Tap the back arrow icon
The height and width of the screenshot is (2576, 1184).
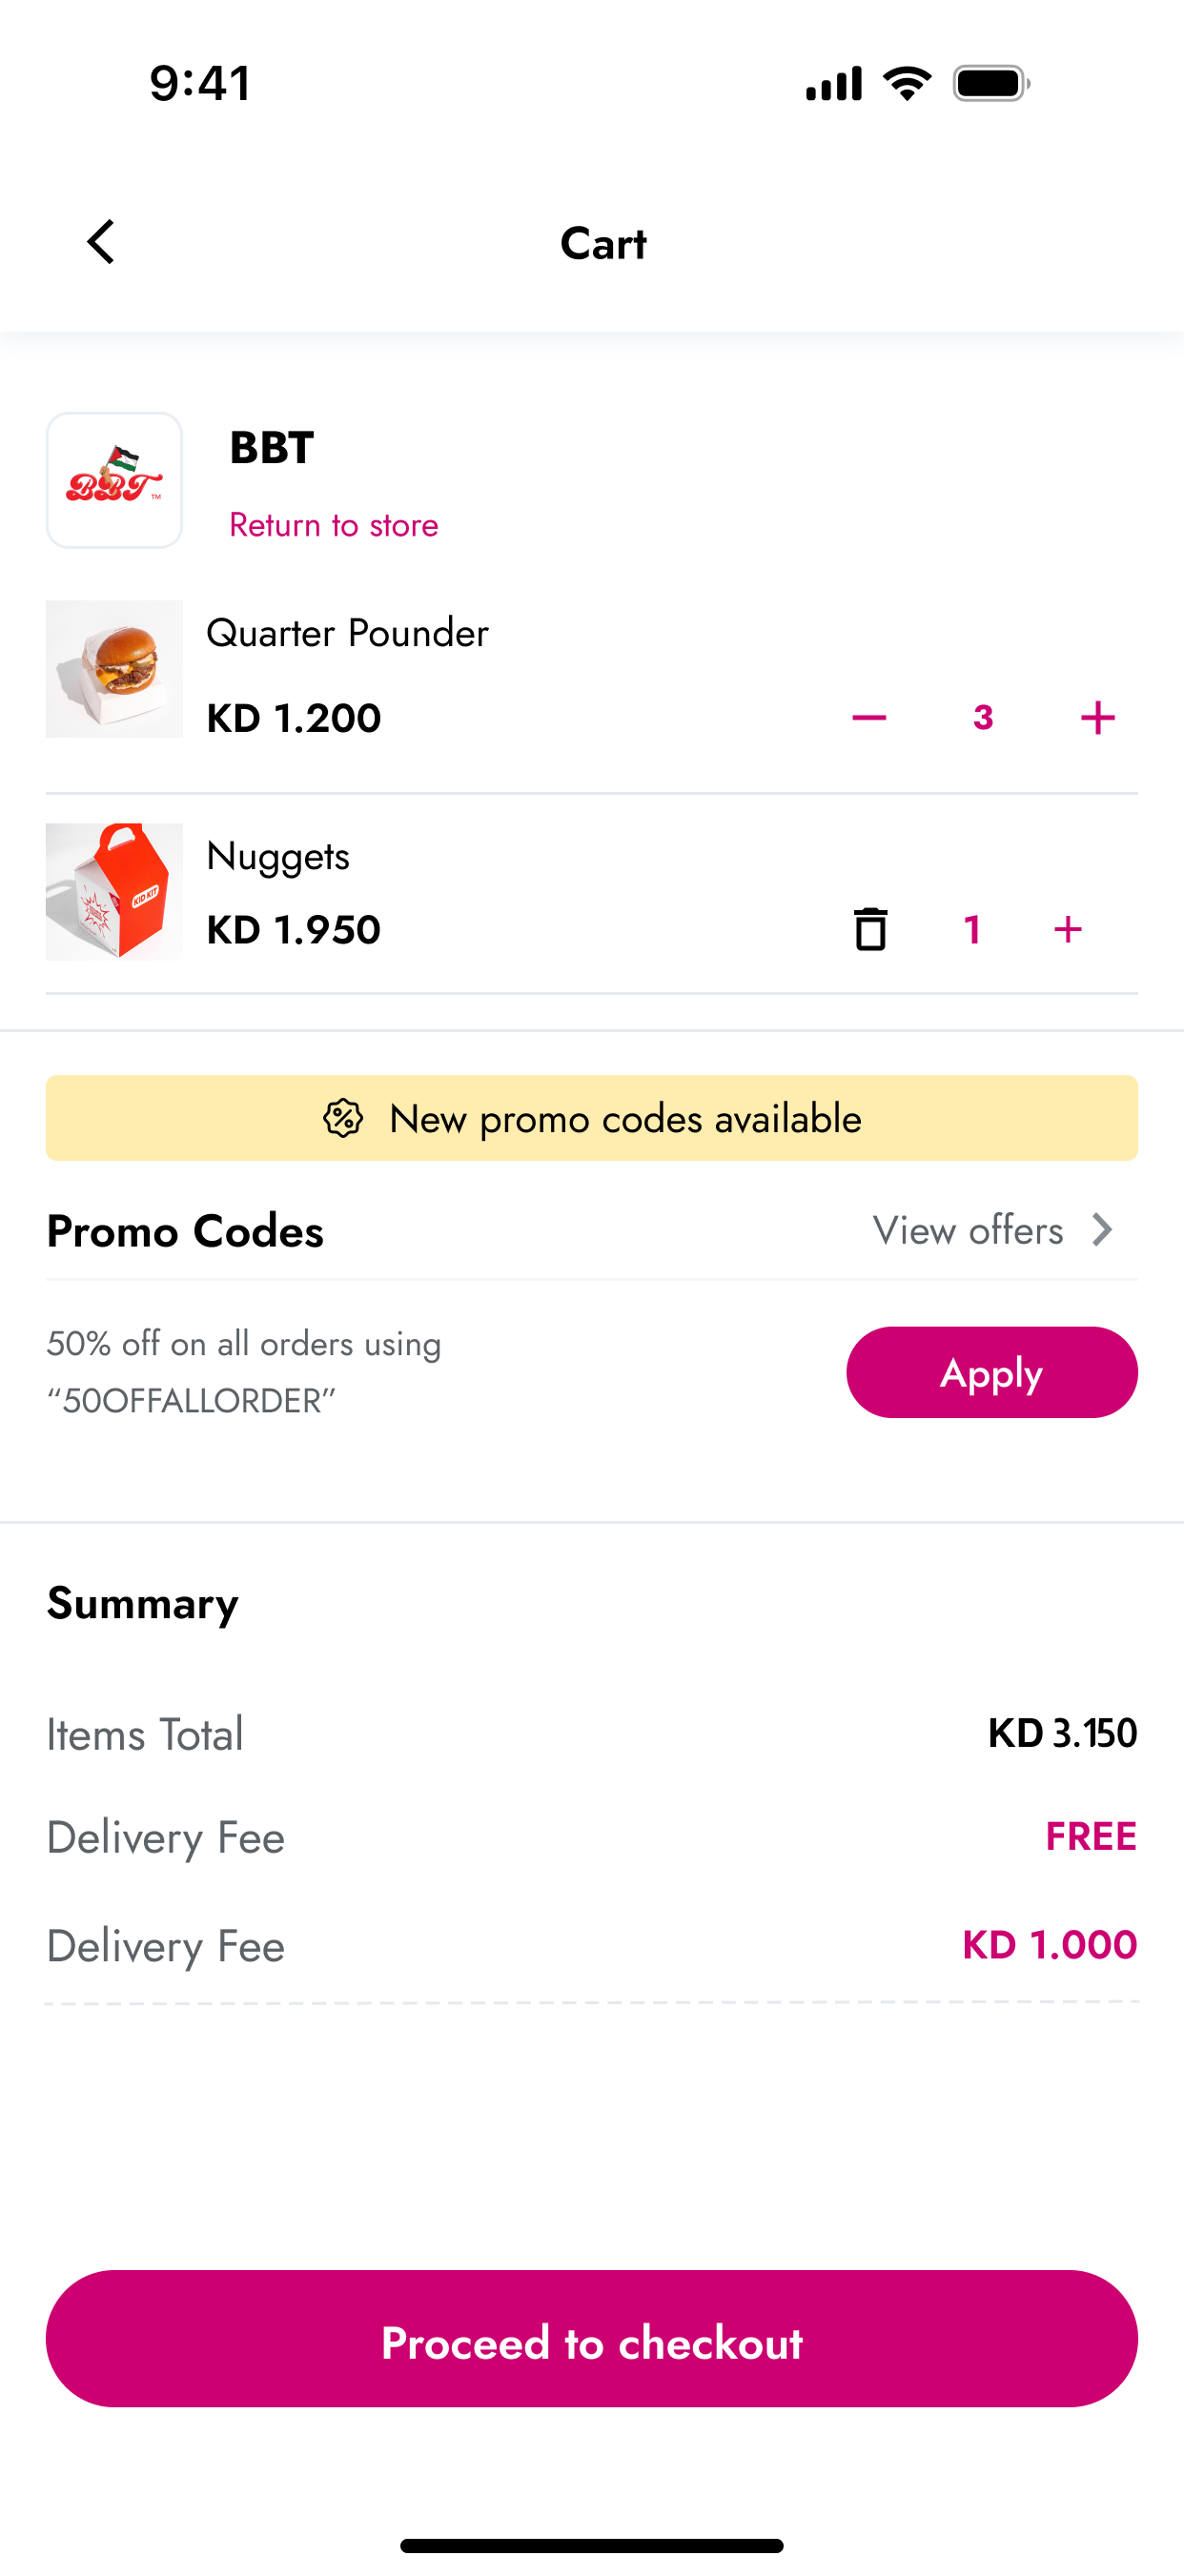[101, 242]
